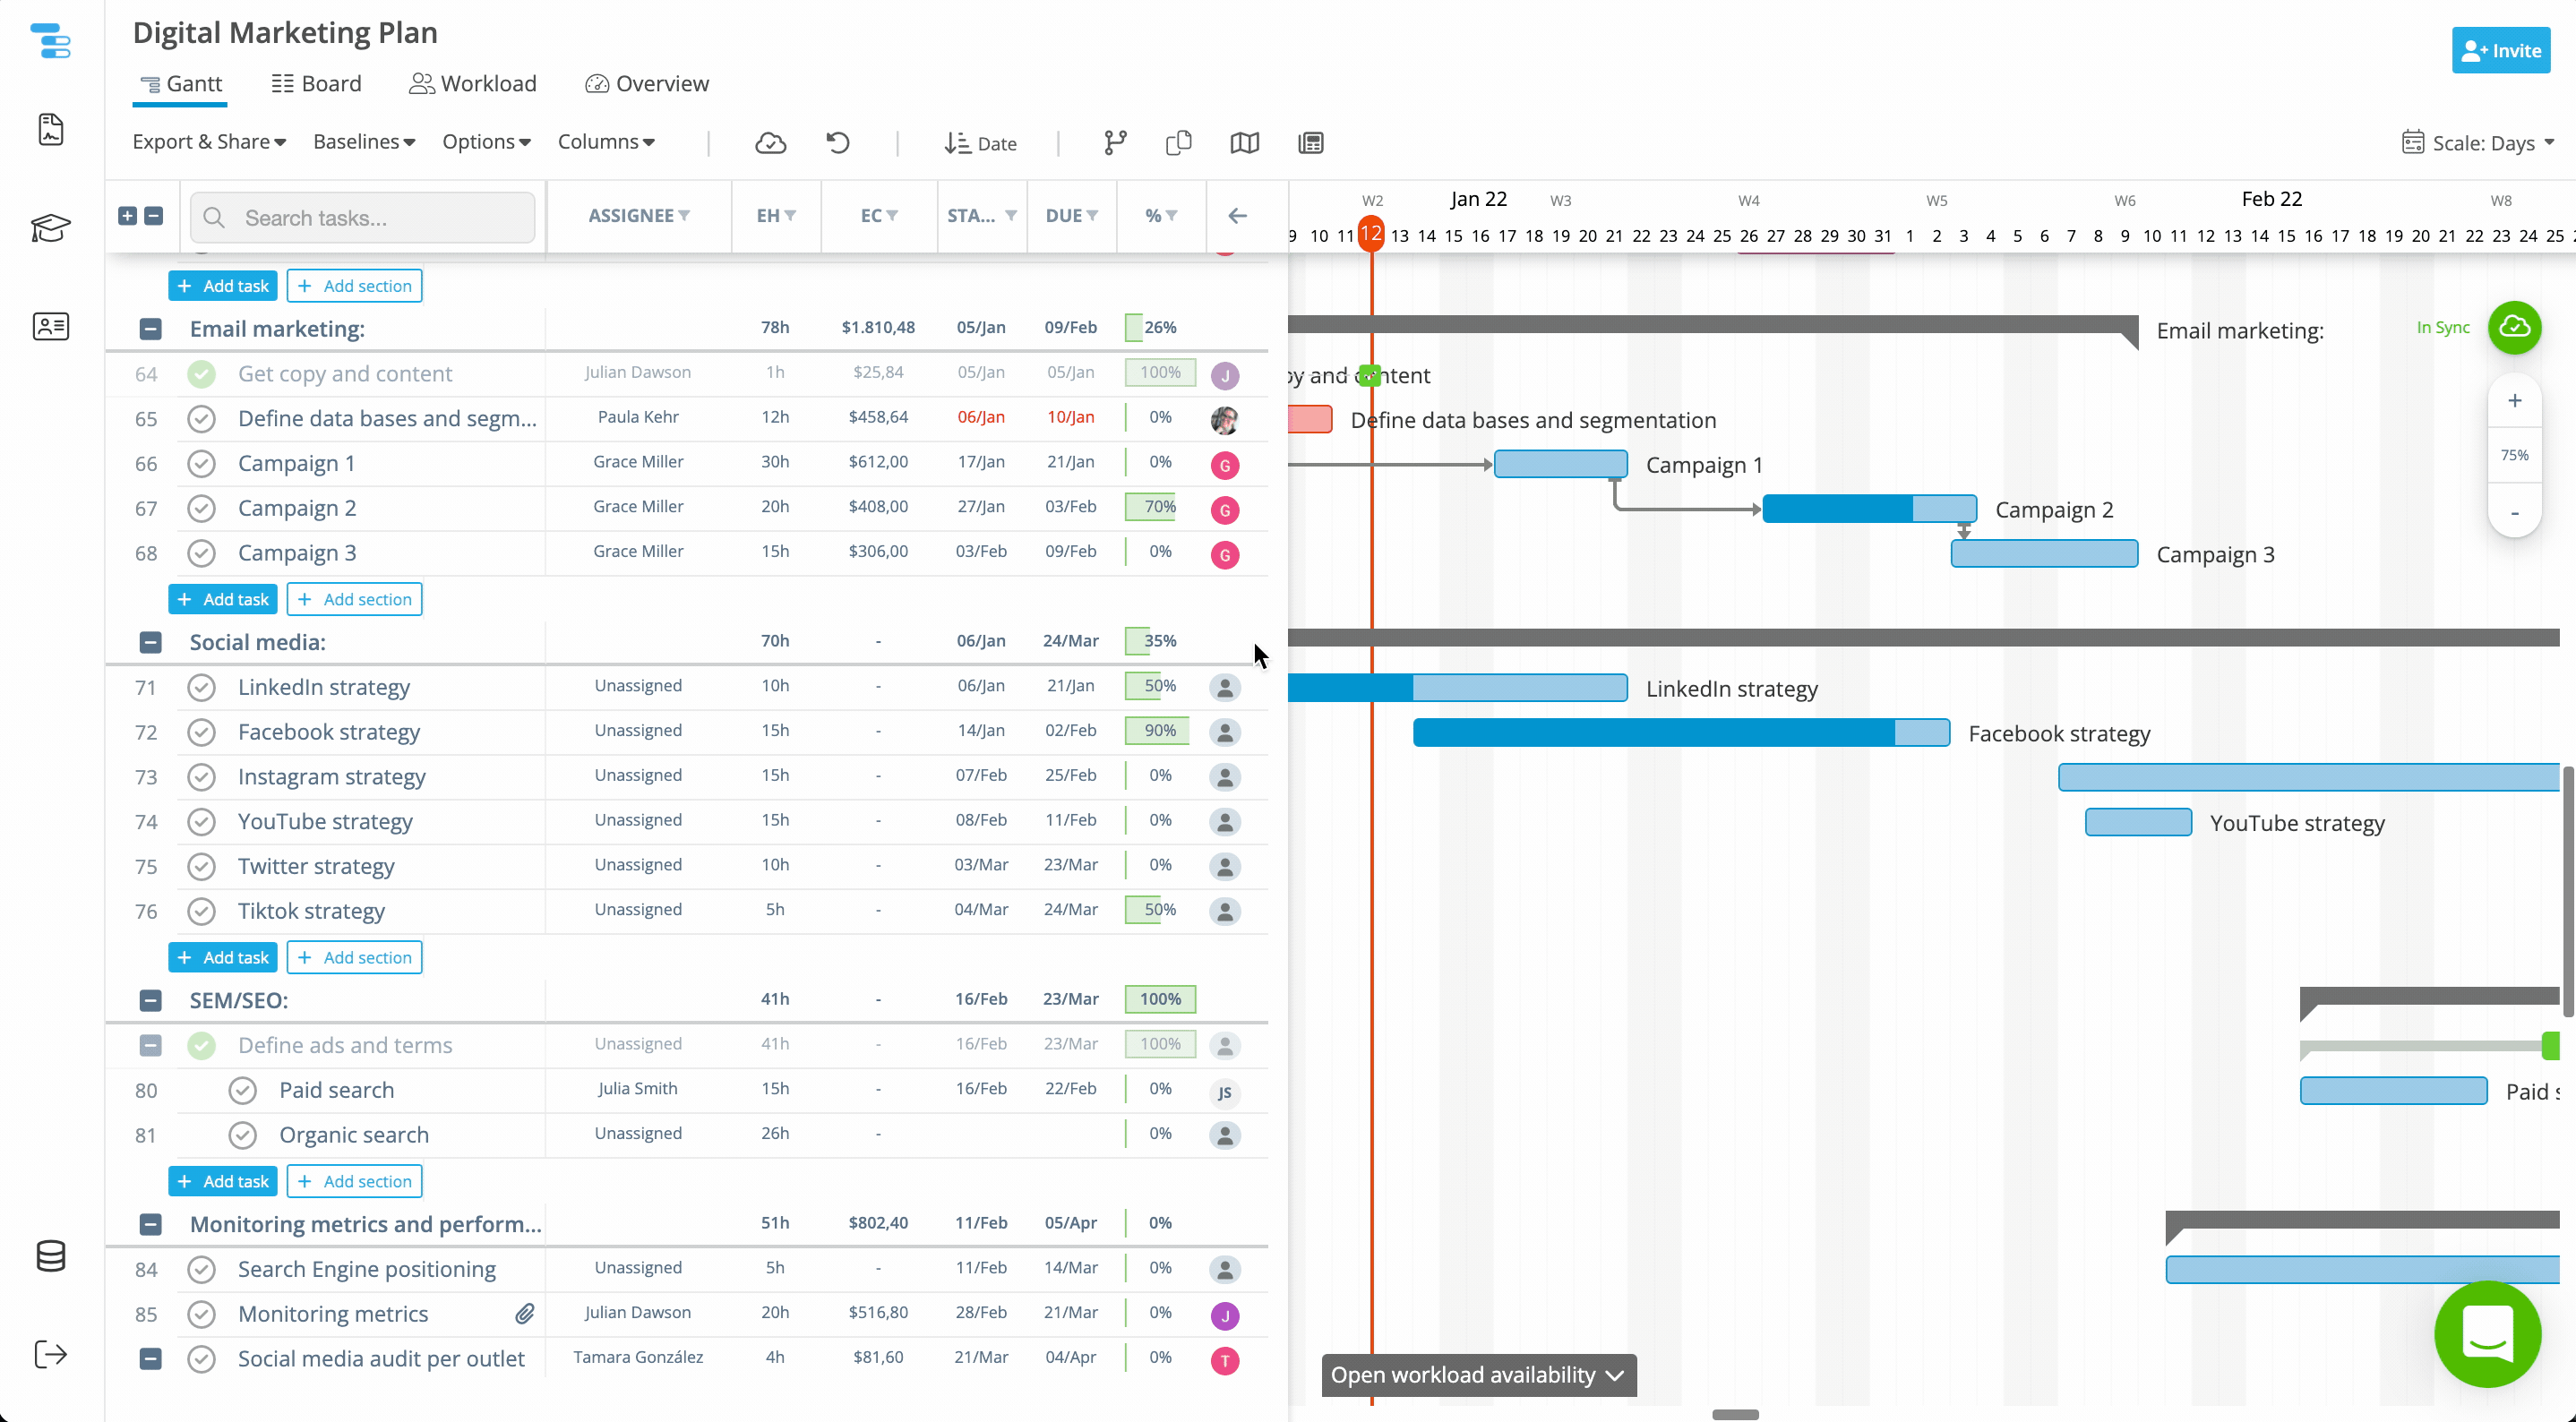Collapse the Email marketing section
The image size is (2576, 1422).
(x=150, y=329)
